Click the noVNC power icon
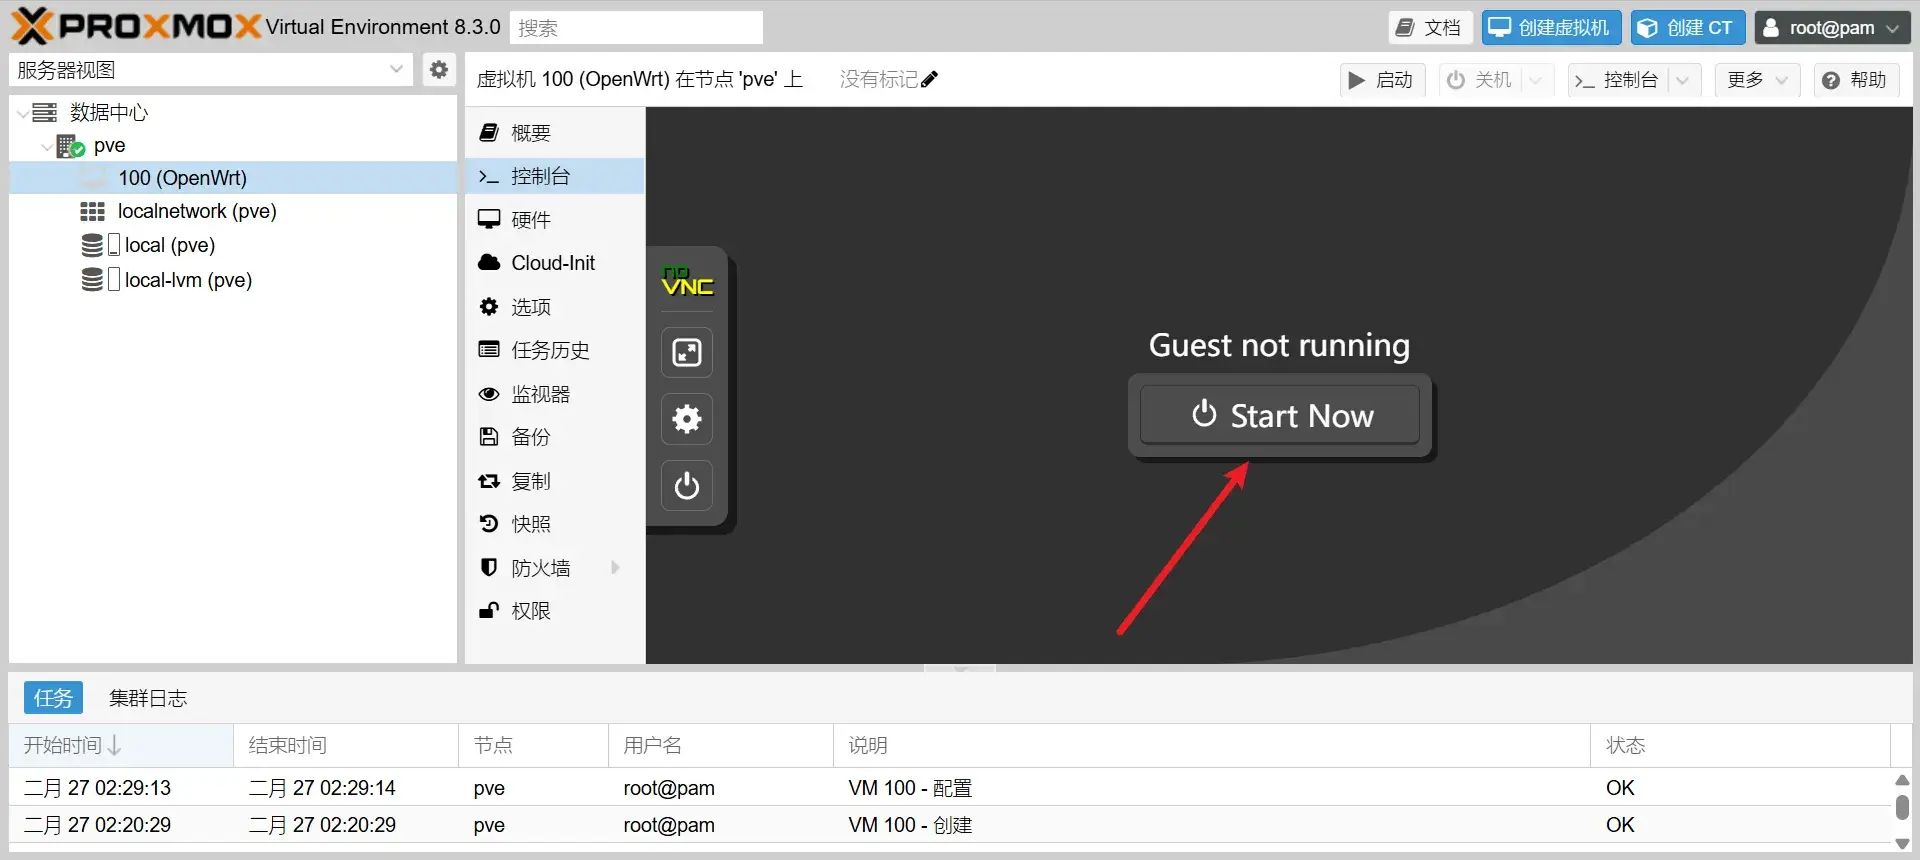Screen dimensions: 1920x860 [687, 486]
